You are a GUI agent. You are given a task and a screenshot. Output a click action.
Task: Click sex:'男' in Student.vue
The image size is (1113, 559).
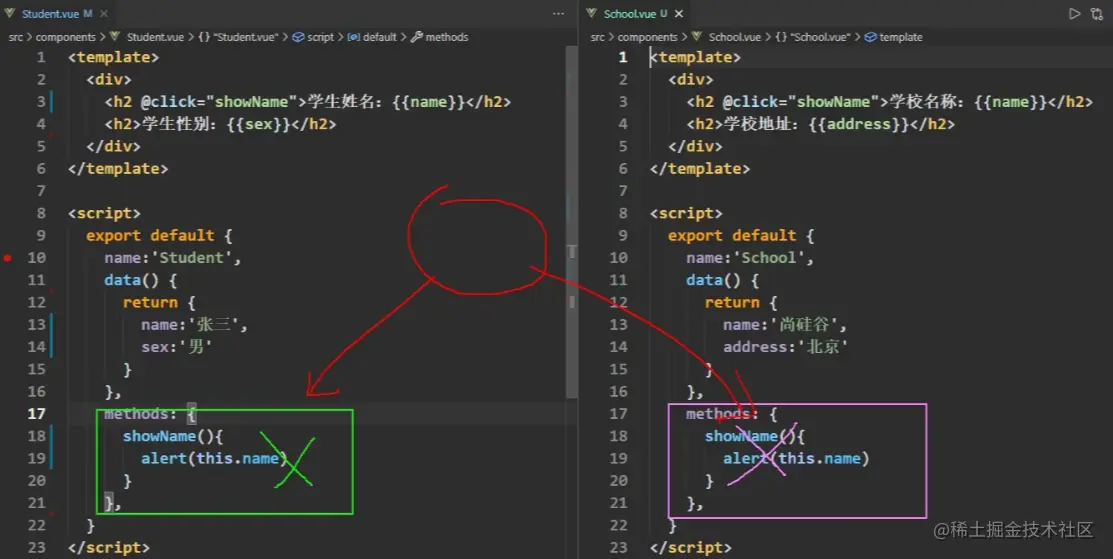176,347
